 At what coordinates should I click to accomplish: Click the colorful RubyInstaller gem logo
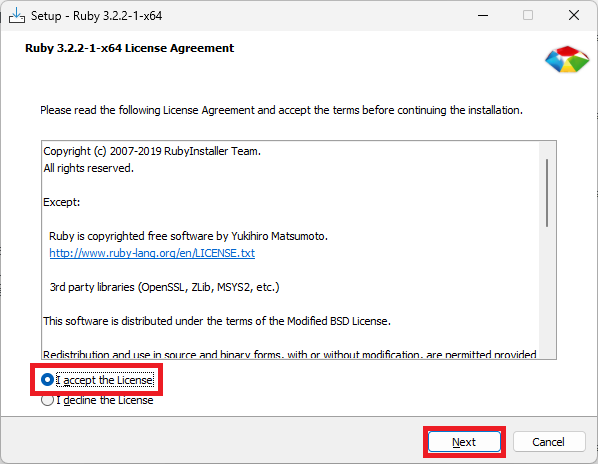567,60
